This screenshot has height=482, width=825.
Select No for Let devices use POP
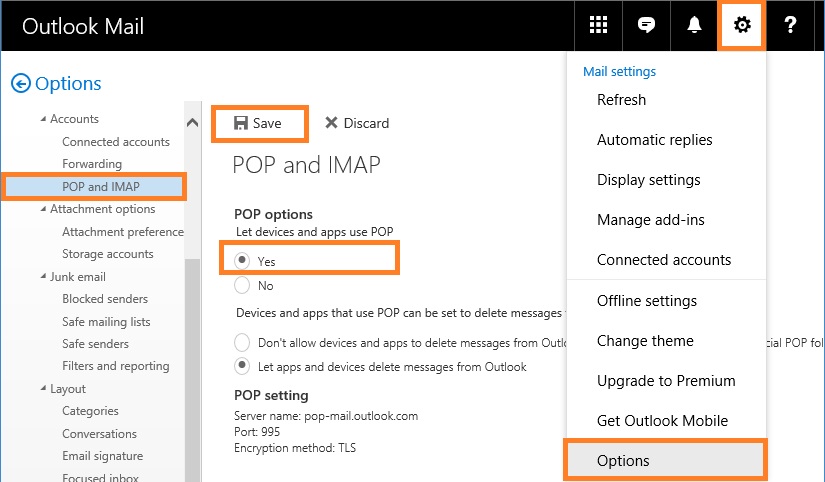coord(242,285)
